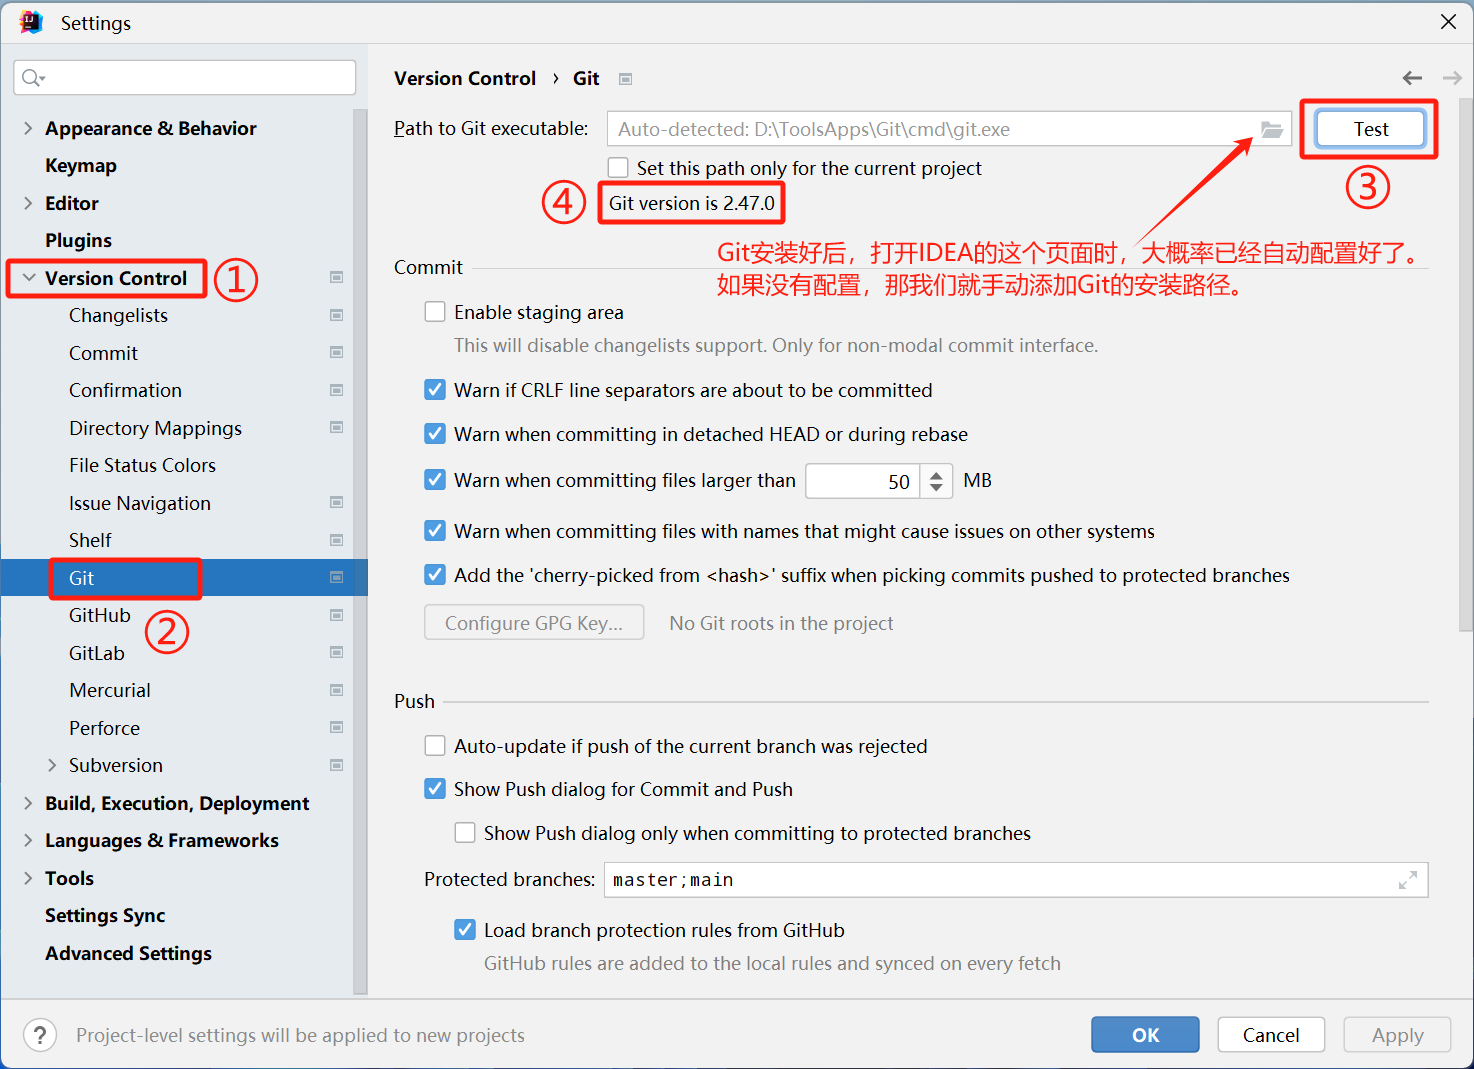Toggle Show Push dialog only for protected branches
The width and height of the screenshot is (1474, 1069).
(x=465, y=833)
